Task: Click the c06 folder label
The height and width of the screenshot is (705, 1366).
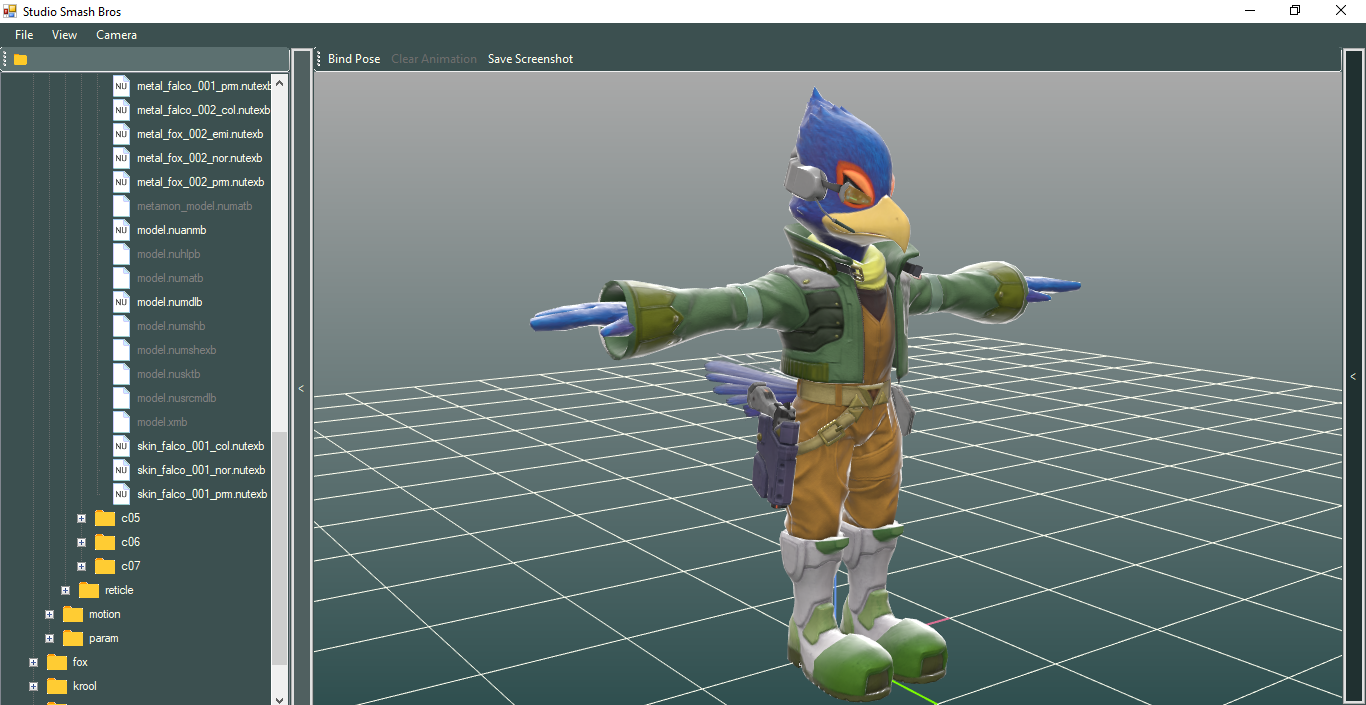Action: pos(131,542)
